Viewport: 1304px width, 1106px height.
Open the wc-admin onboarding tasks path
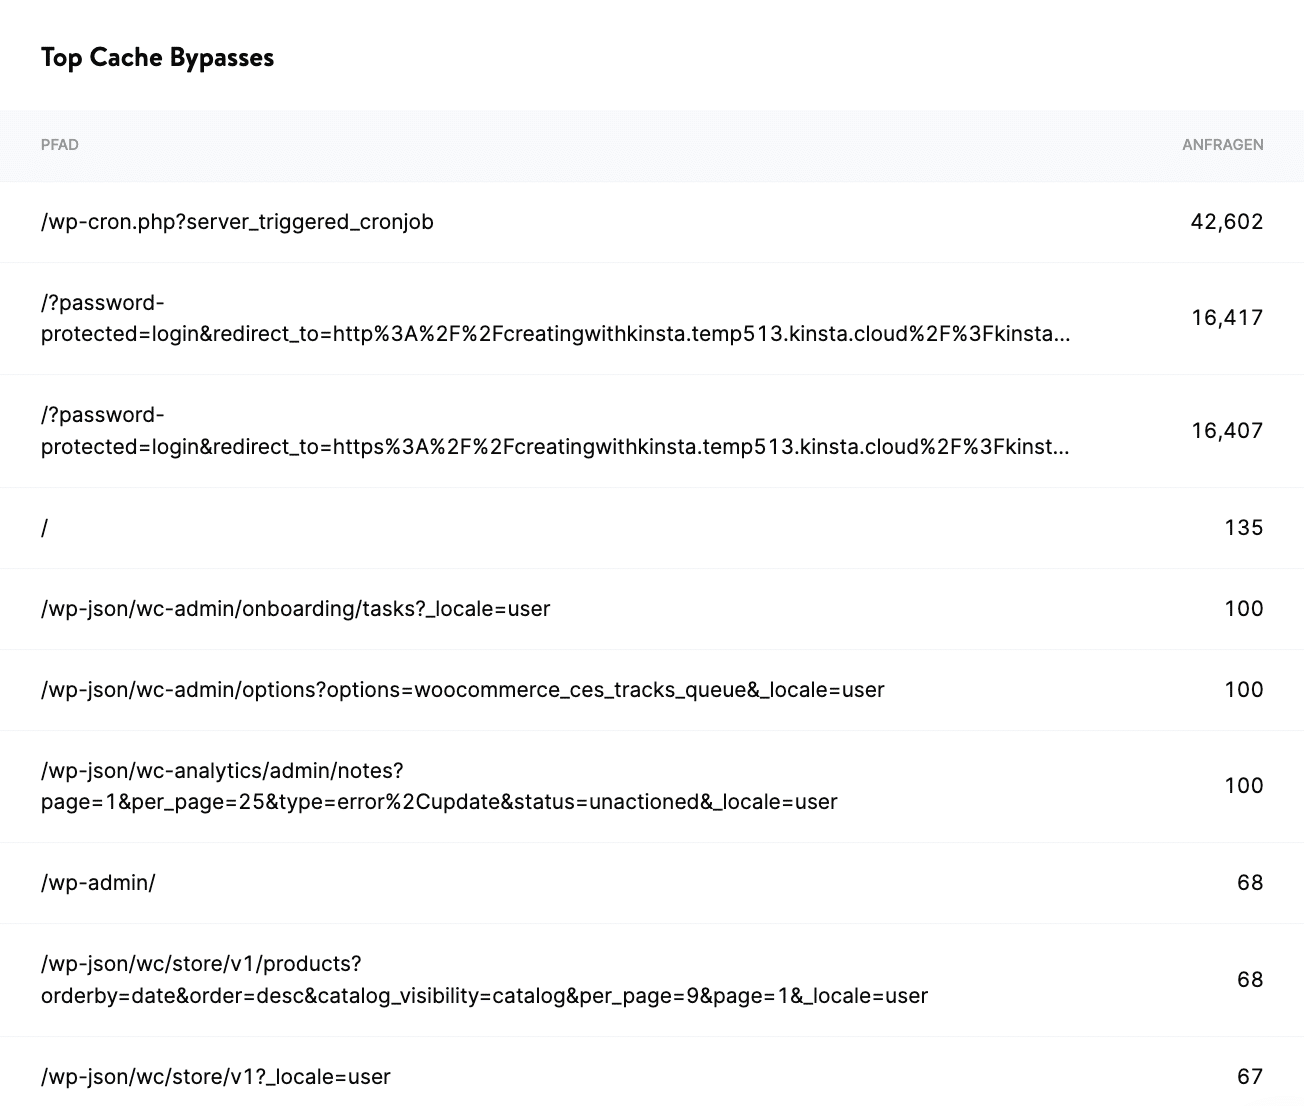coord(295,609)
